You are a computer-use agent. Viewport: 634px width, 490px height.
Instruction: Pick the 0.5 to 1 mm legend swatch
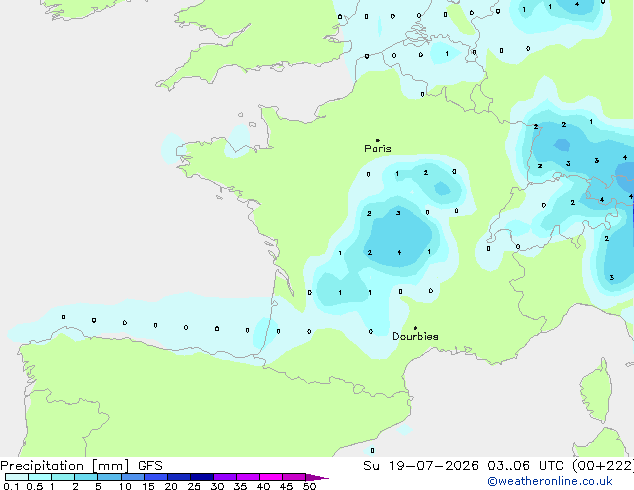click(40, 477)
